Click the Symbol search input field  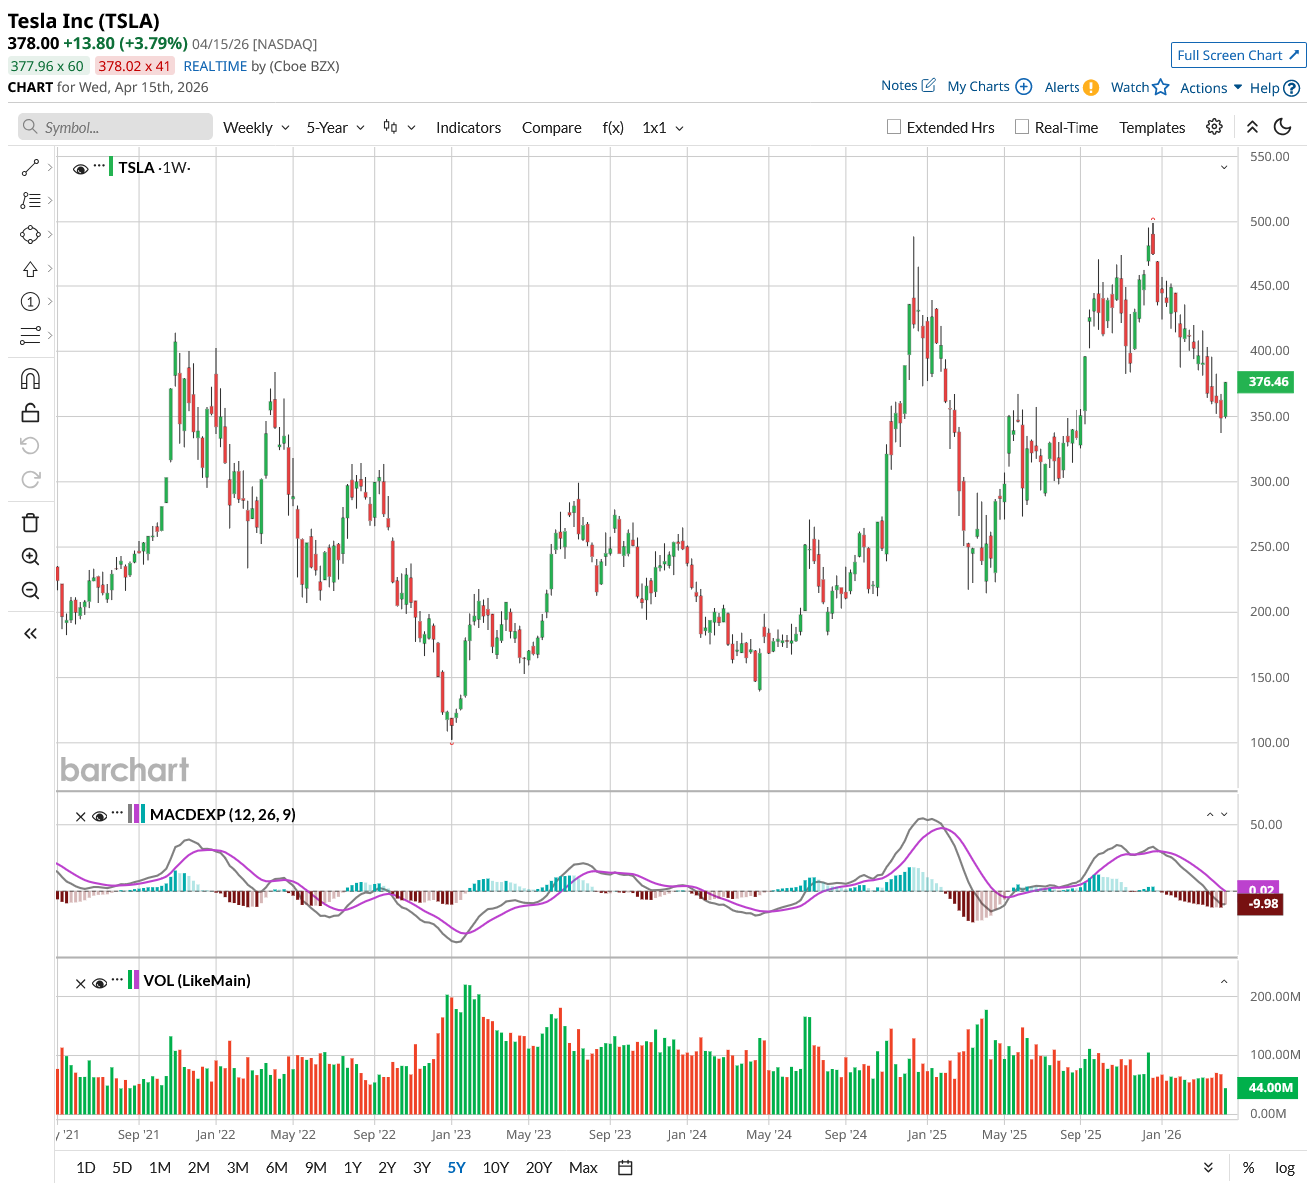point(115,127)
